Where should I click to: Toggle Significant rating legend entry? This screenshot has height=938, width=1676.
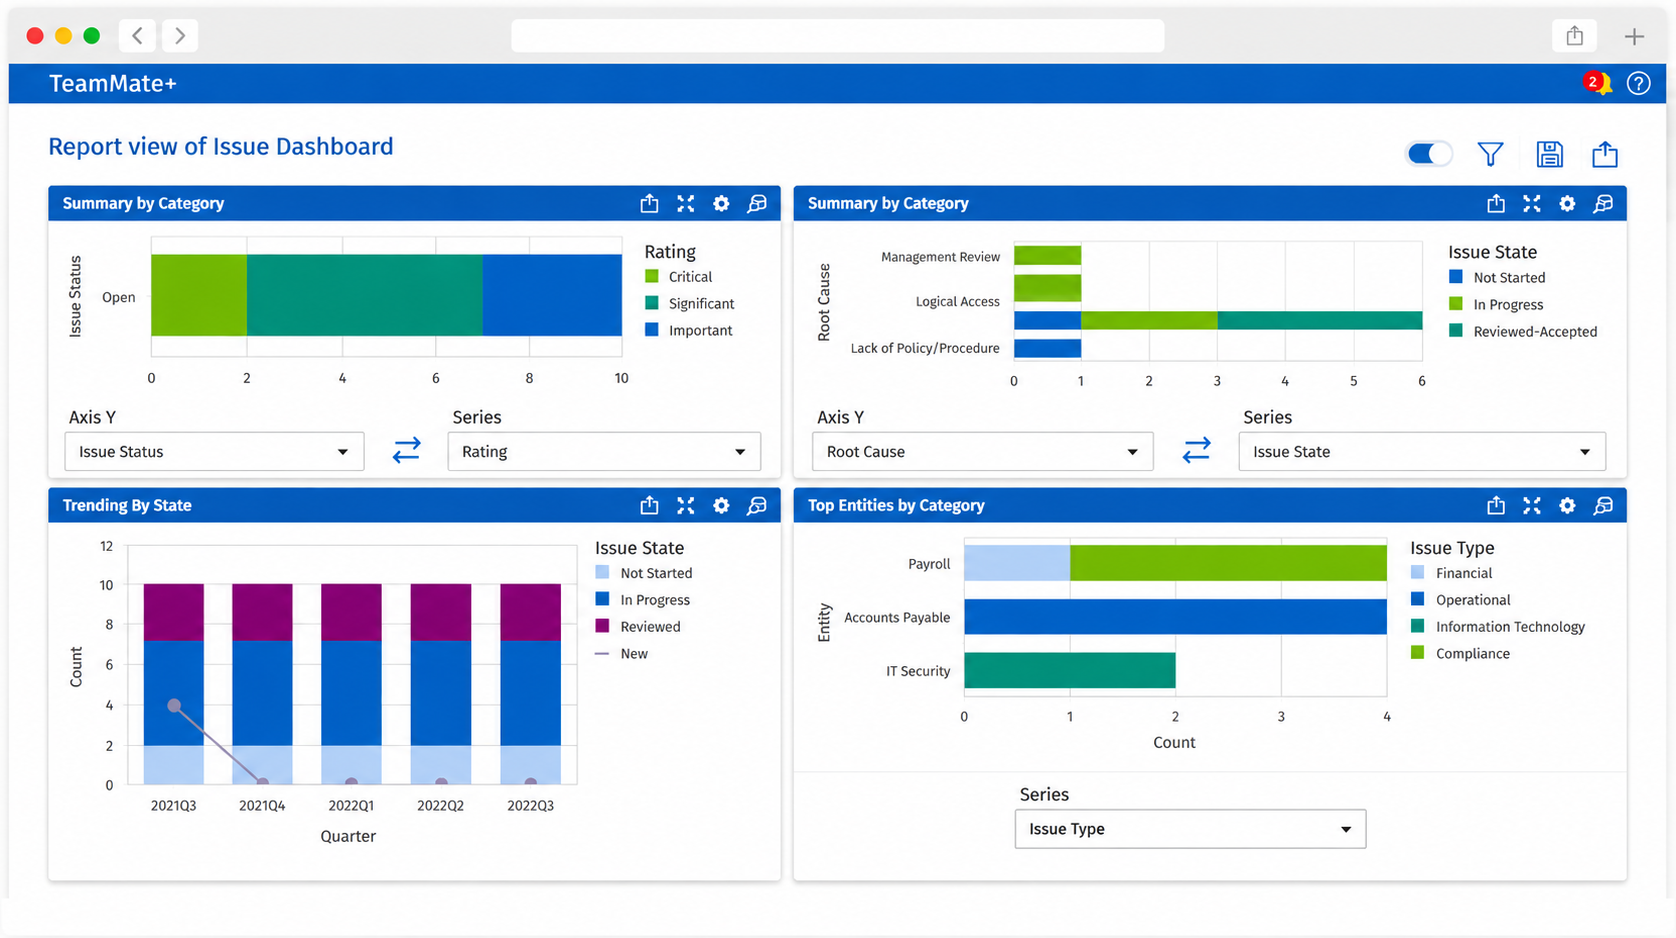point(690,303)
